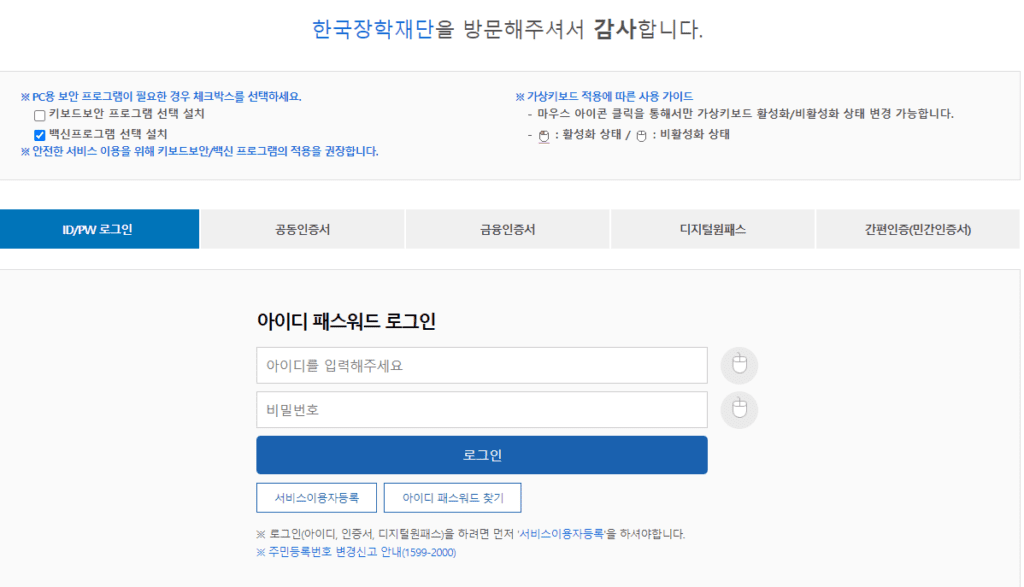The image size is (1024, 587).
Task: Focus the 비밀번호 input field
Action: [x=482, y=410]
